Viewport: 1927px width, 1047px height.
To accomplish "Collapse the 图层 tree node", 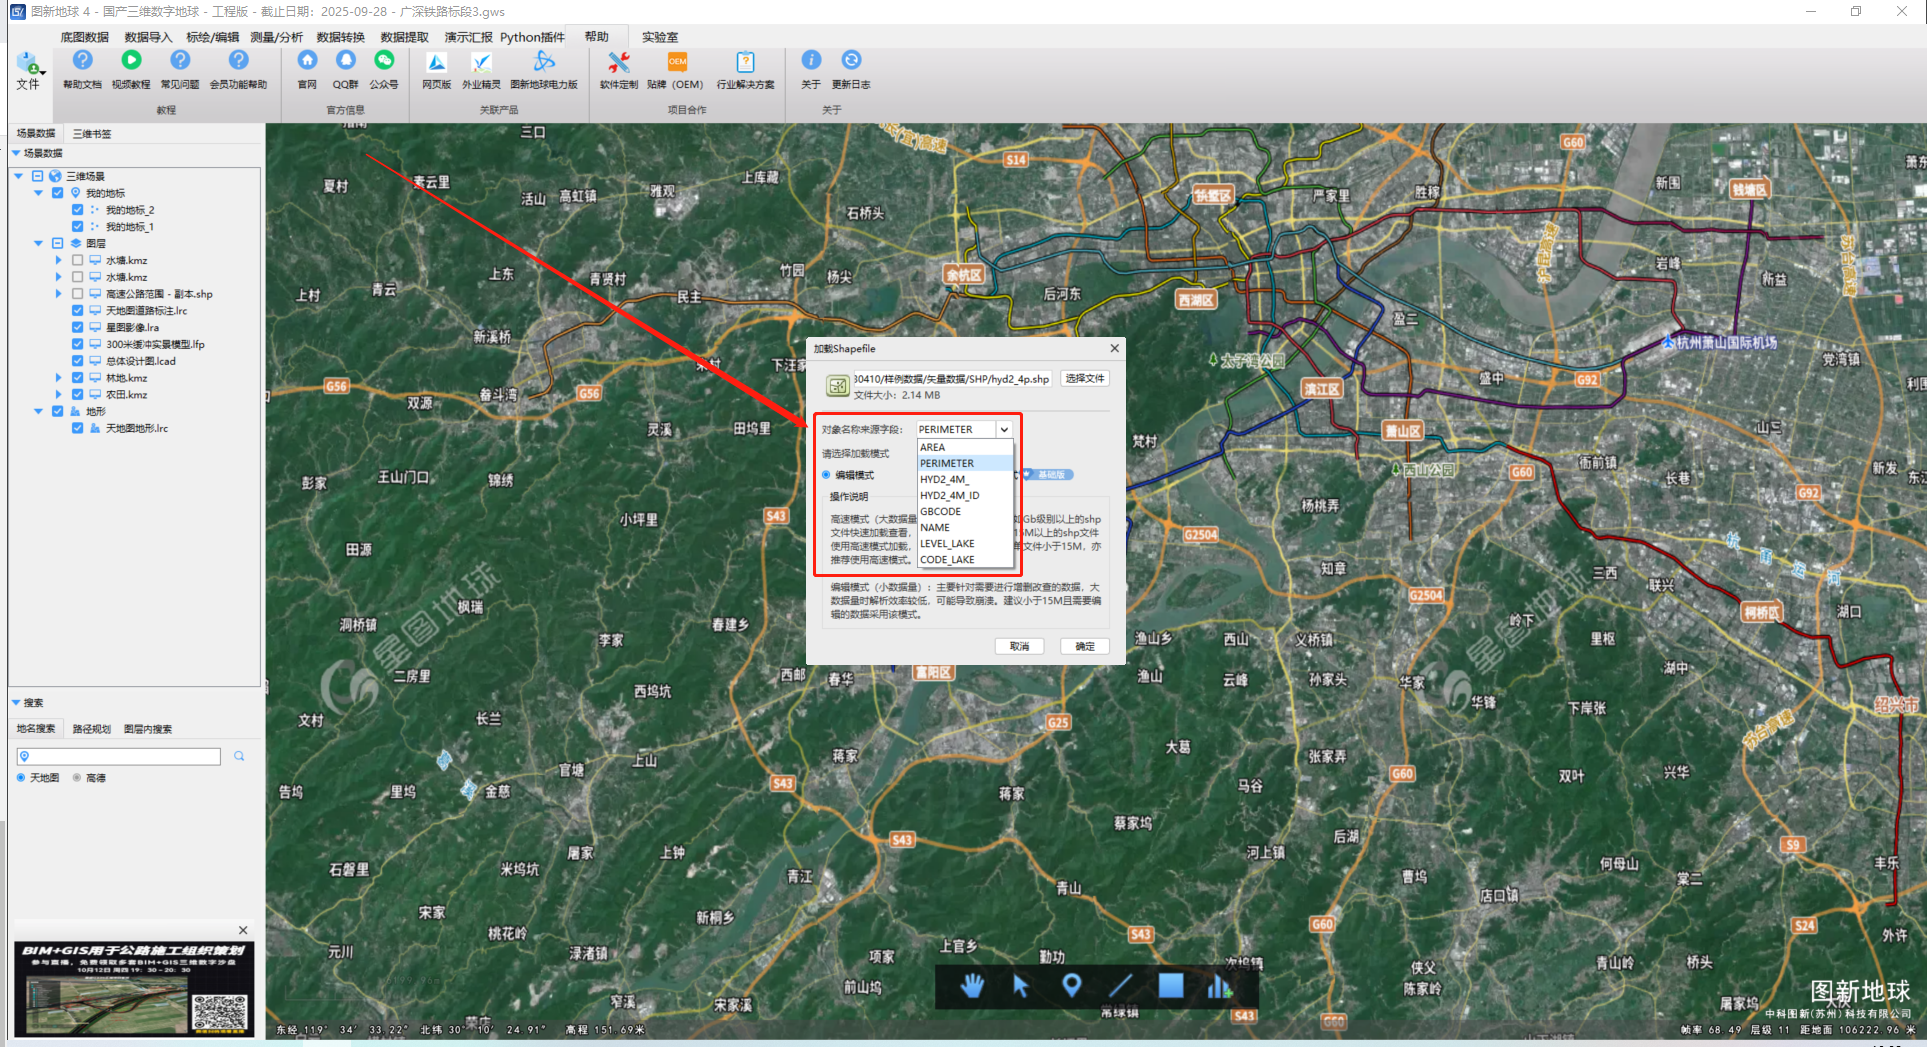I will pyautogui.click(x=39, y=243).
